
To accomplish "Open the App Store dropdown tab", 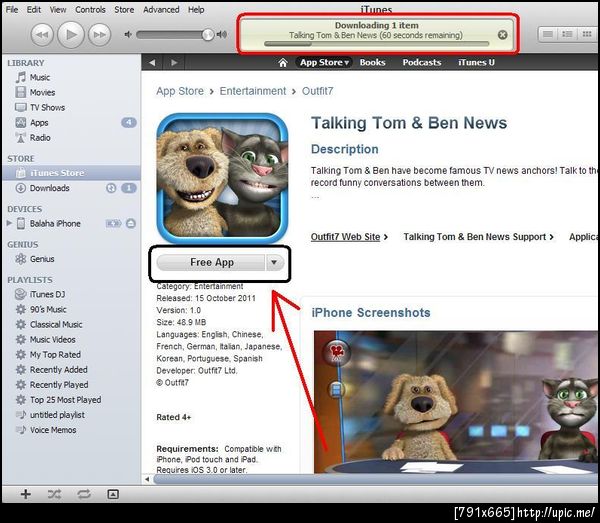I will click(x=324, y=62).
